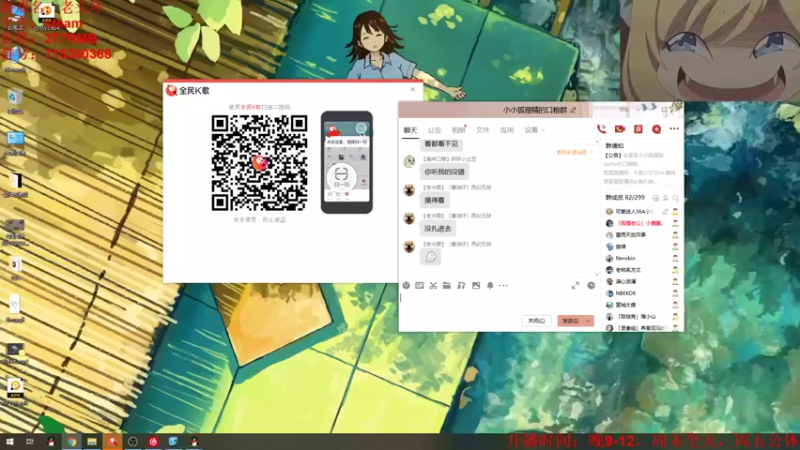
Task: Expand chat input area with diagonal arrows icon
Action: tap(575, 285)
